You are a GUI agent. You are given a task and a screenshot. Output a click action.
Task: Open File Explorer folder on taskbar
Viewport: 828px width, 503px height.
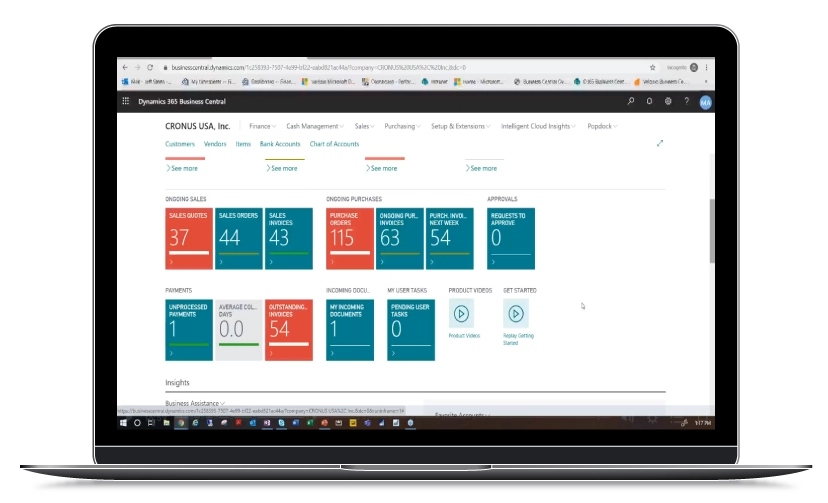click(x=166, y=423)
